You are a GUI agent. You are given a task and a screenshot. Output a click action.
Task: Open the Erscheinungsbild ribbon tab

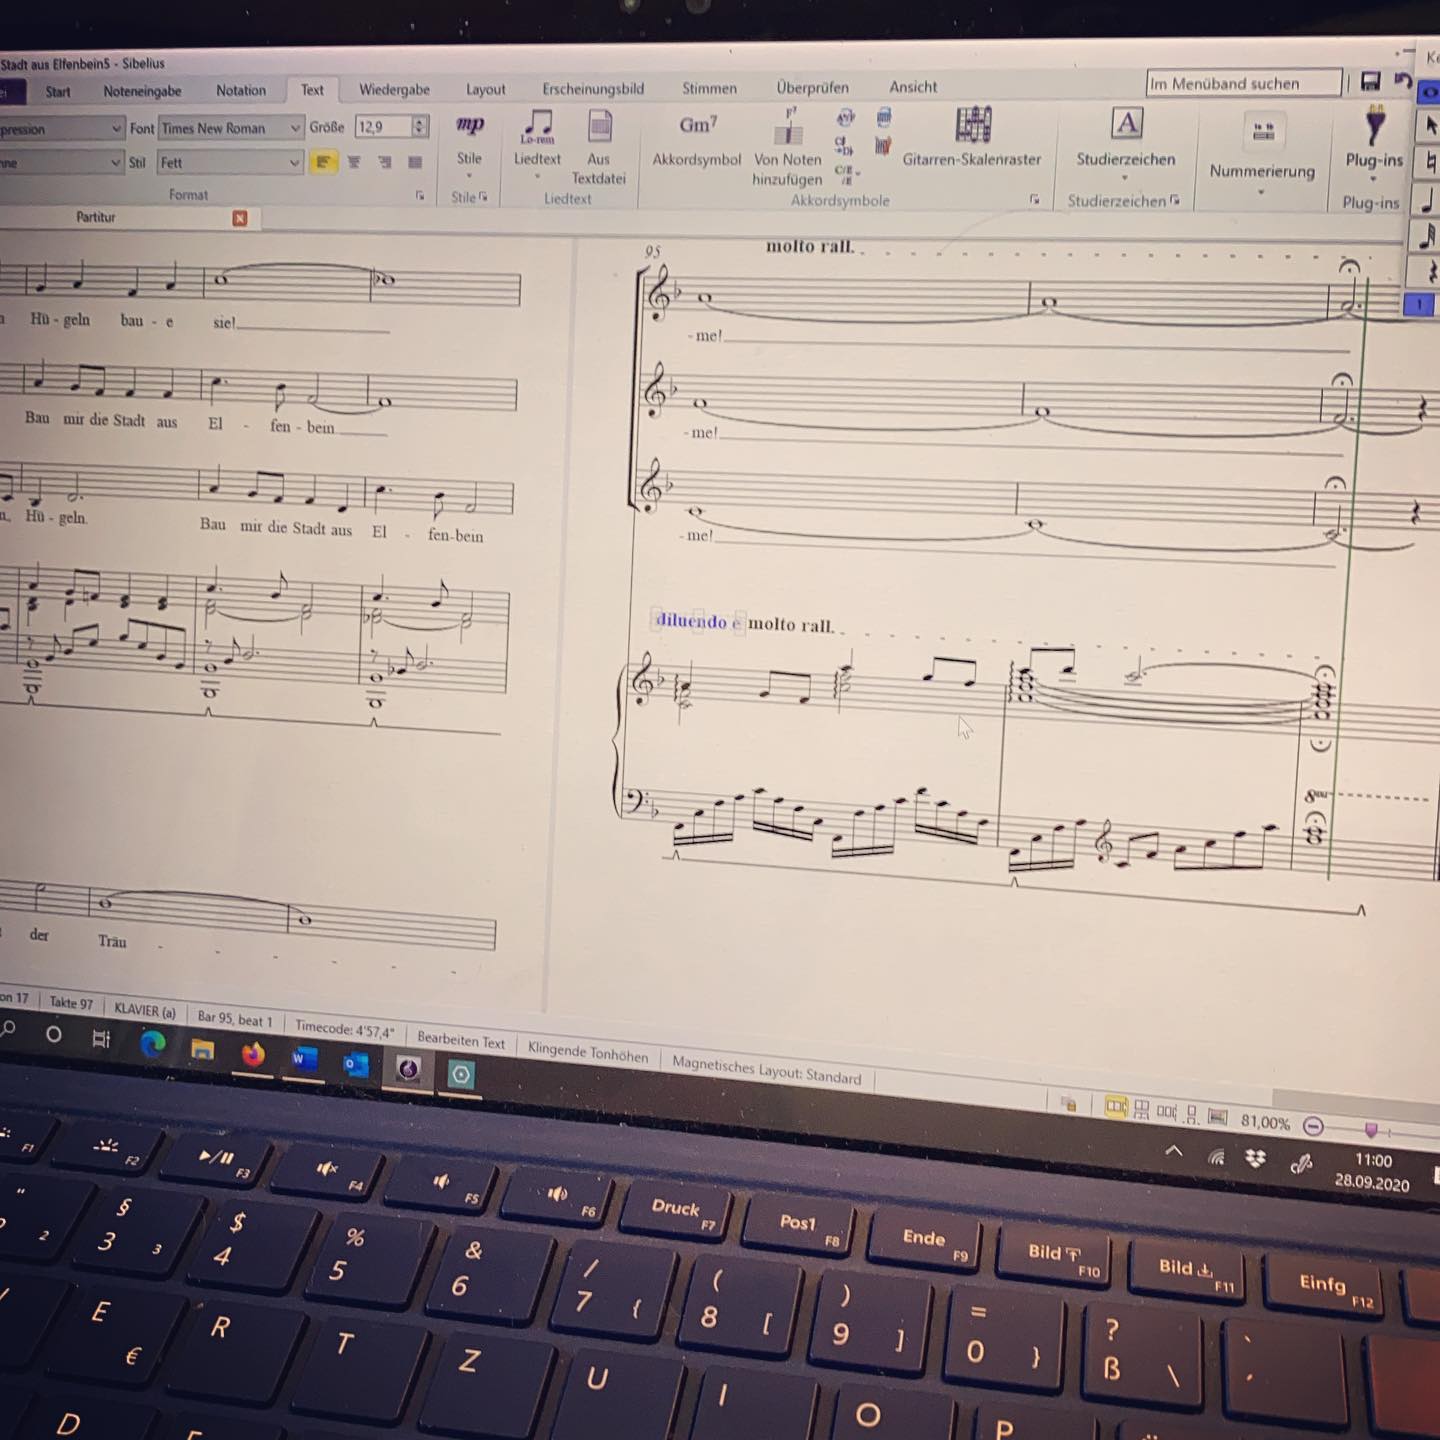coord(593,88)
